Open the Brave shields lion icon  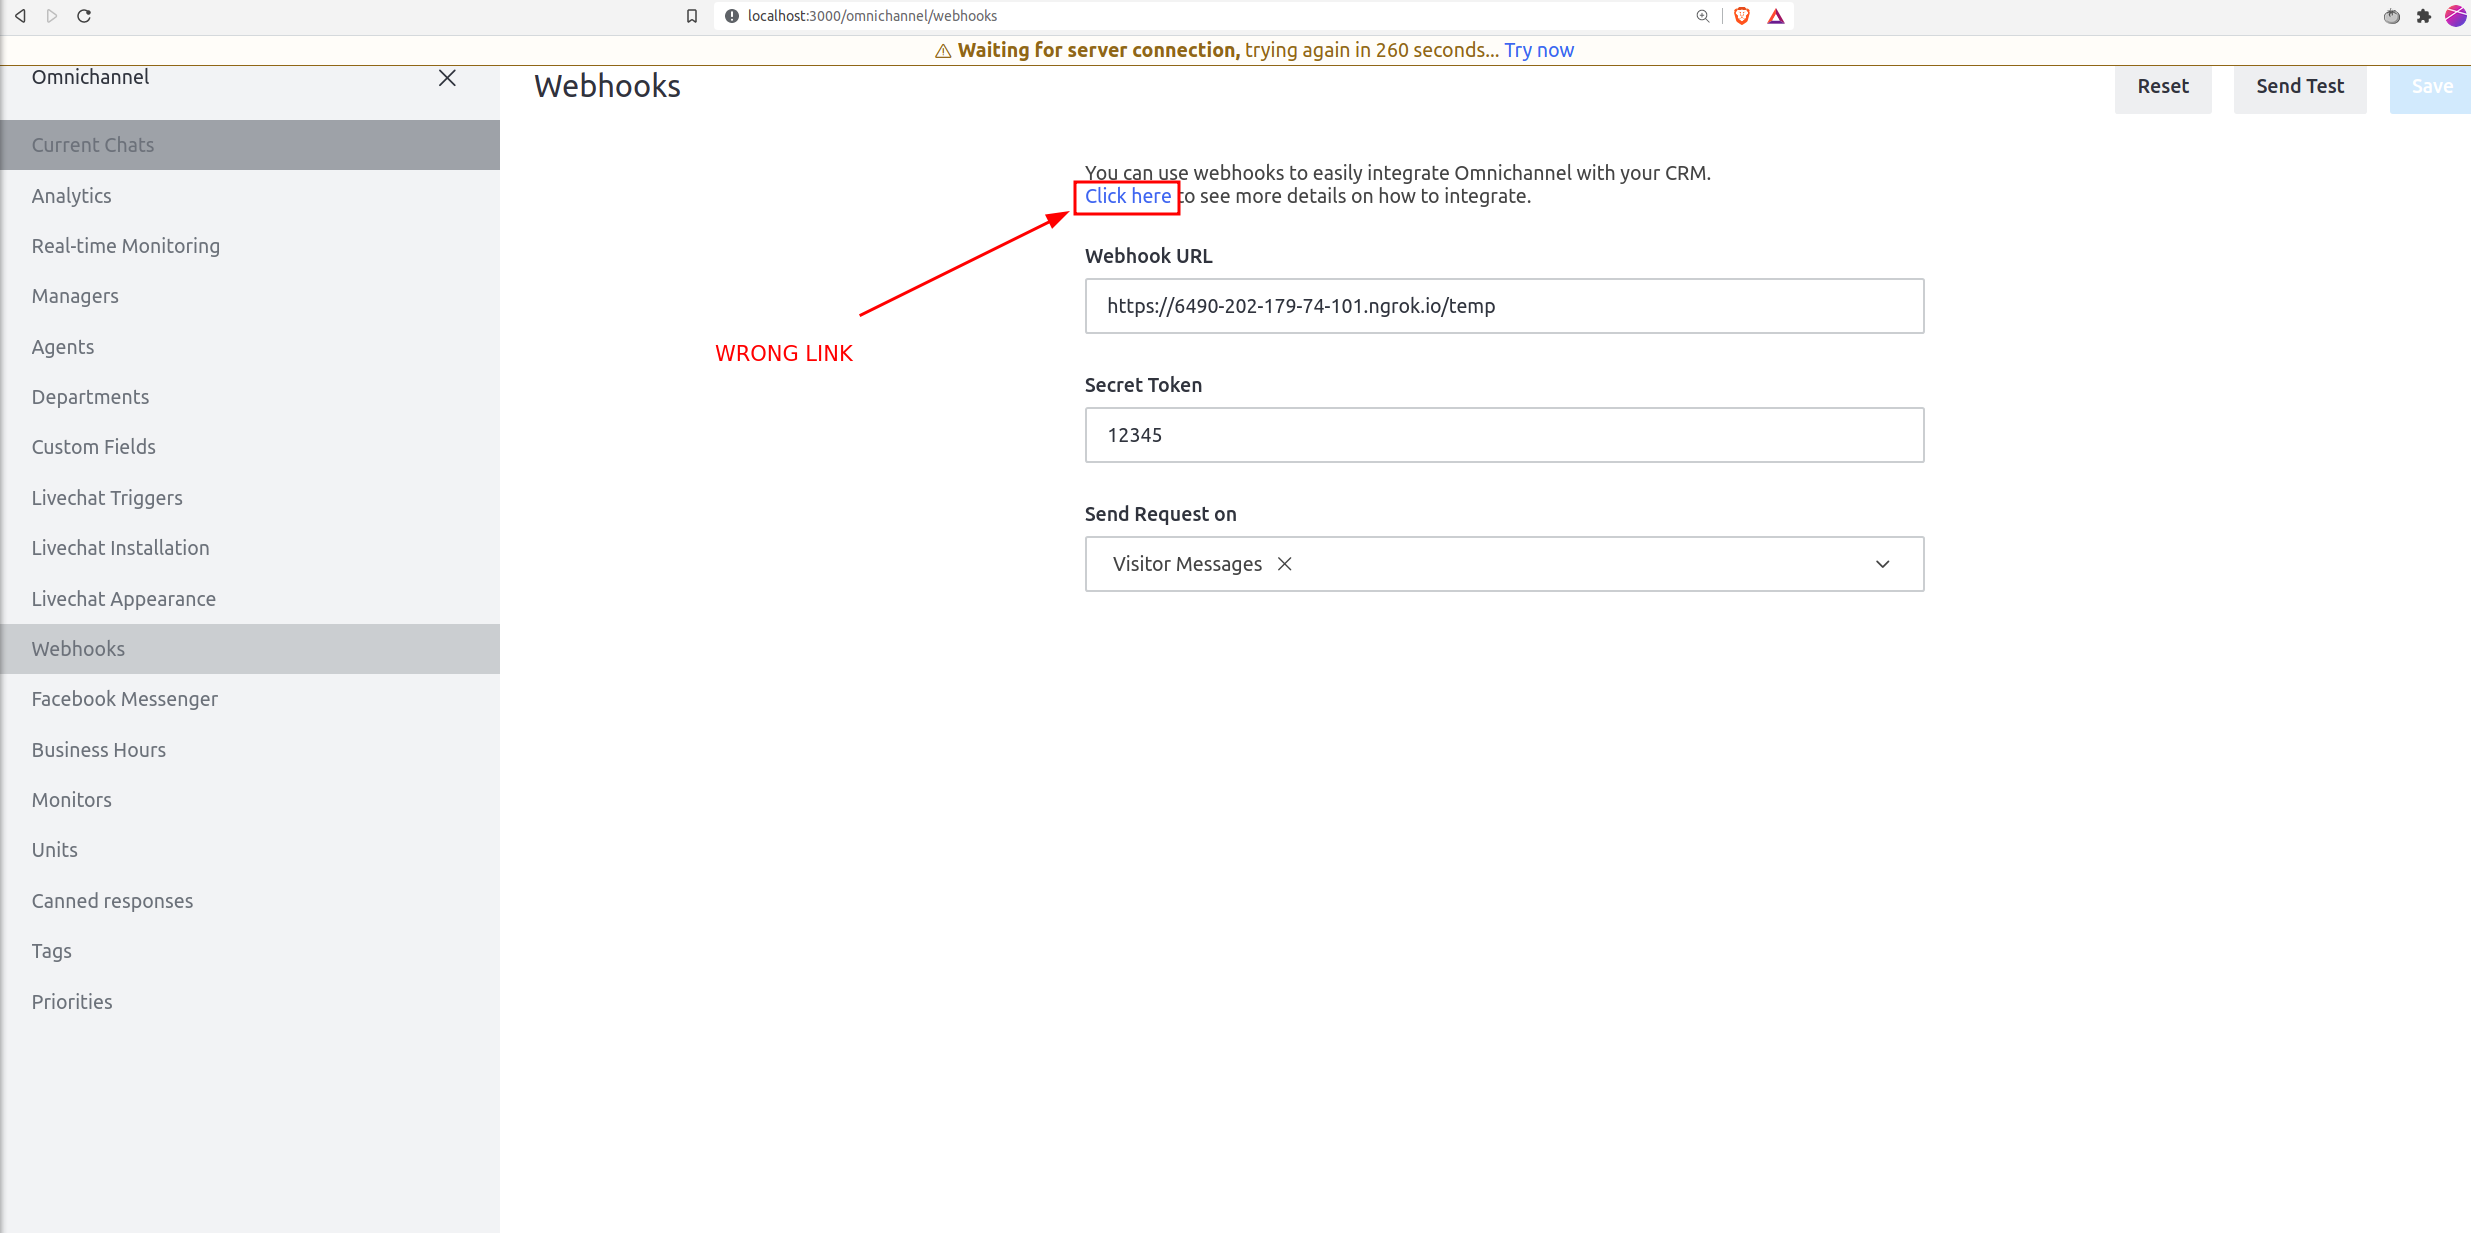click(1741, 16)
